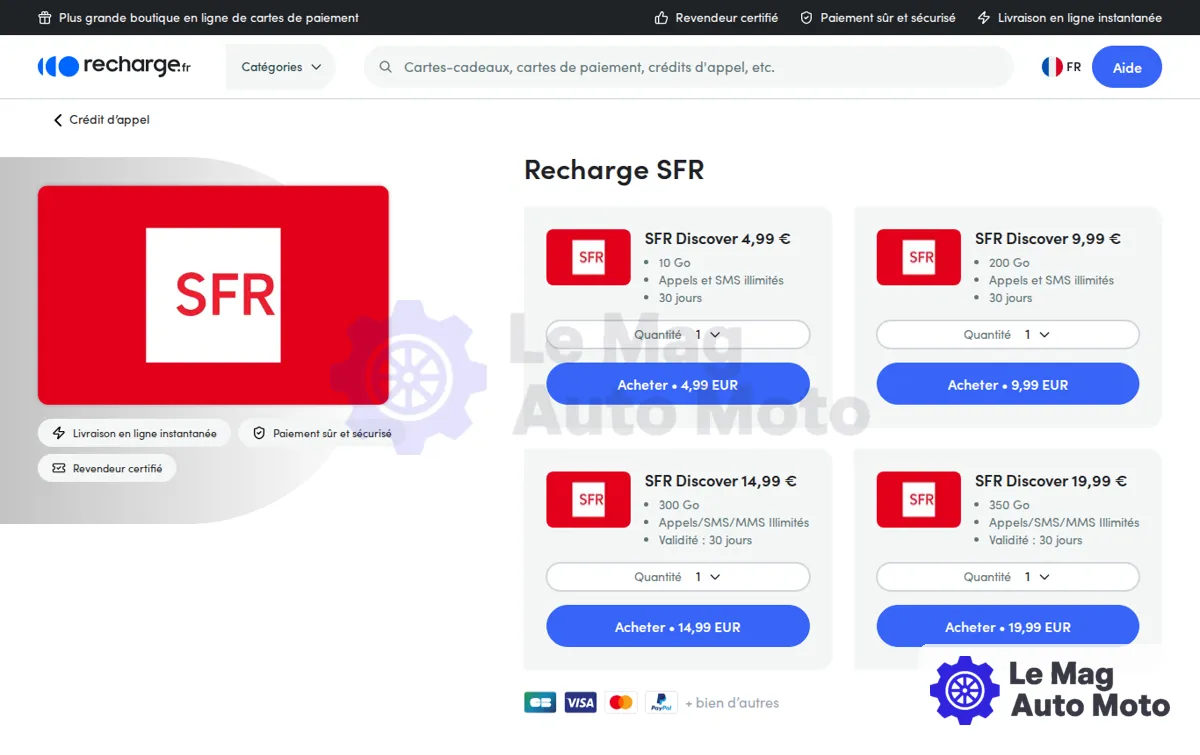This screenshot has height=755, width=1200.
Task: Click Acheter 4,99 EUR button
Action: coord(678,384)
